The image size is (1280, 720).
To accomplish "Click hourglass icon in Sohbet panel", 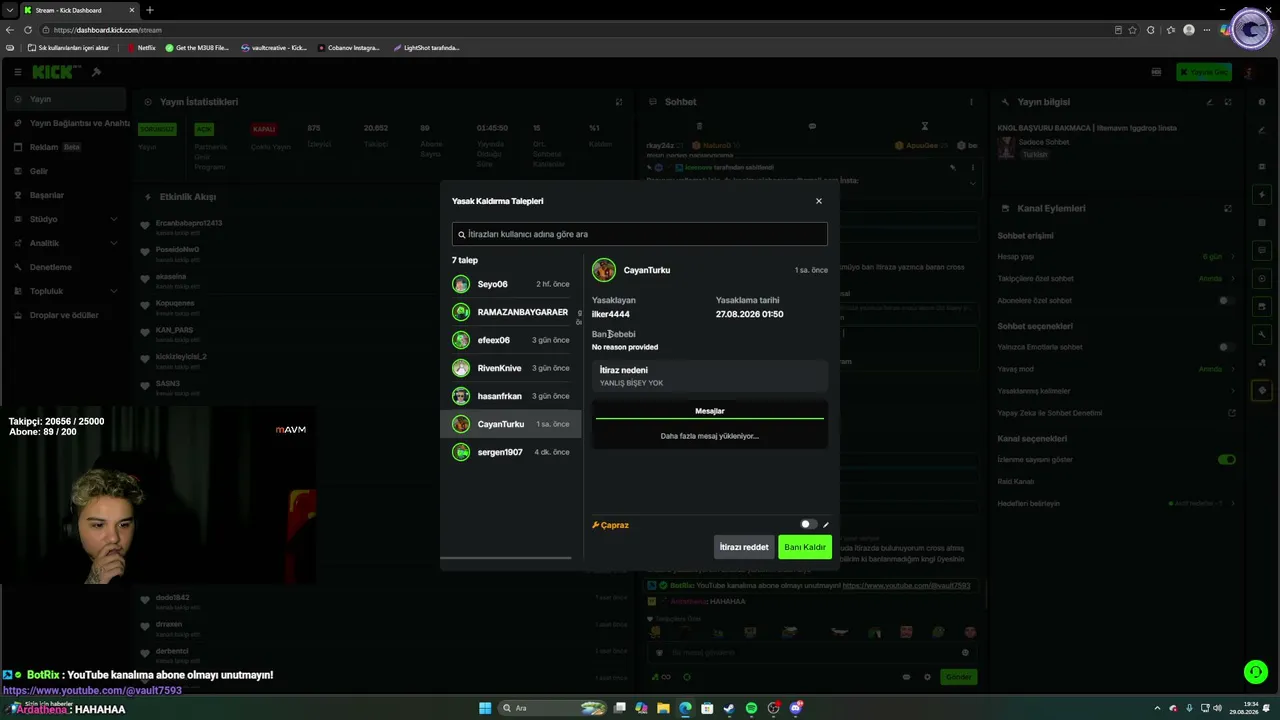I will 925,126.
